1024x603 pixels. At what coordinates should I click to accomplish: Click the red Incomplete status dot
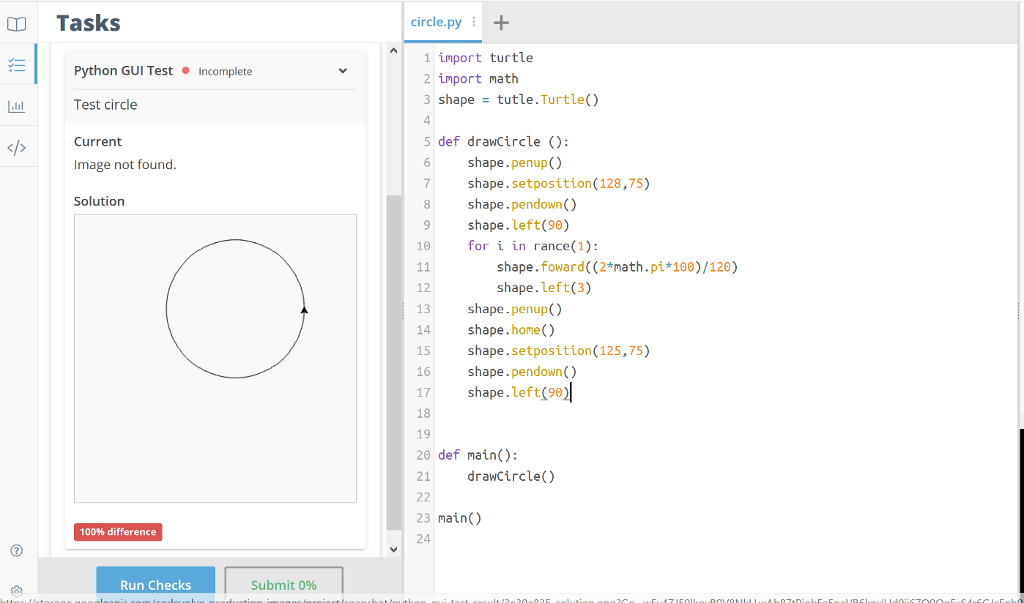(x=187, y=71)
